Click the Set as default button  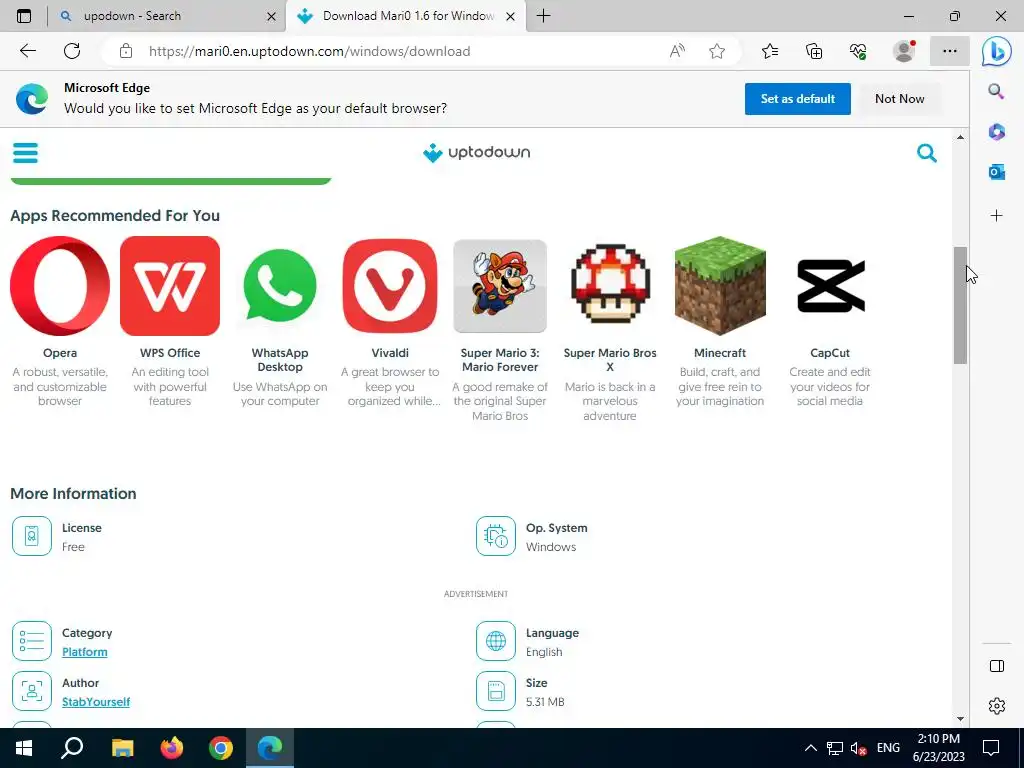point(797,99)
